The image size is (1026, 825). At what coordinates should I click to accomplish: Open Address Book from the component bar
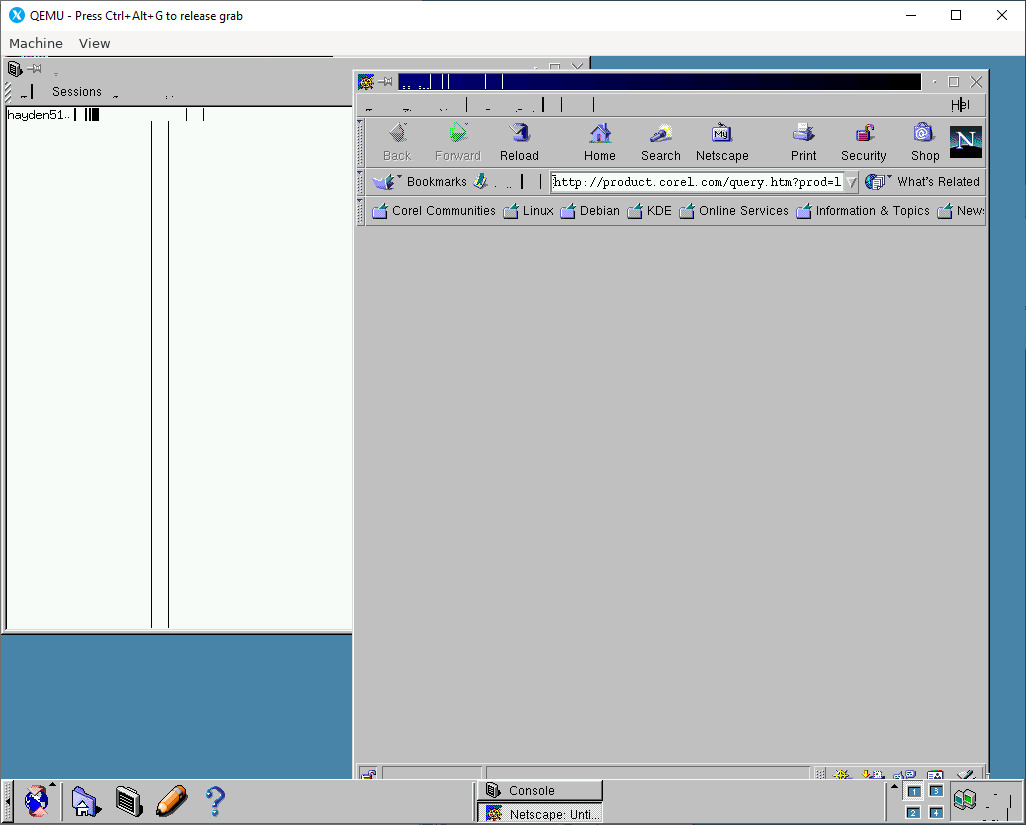click(936, 774)
